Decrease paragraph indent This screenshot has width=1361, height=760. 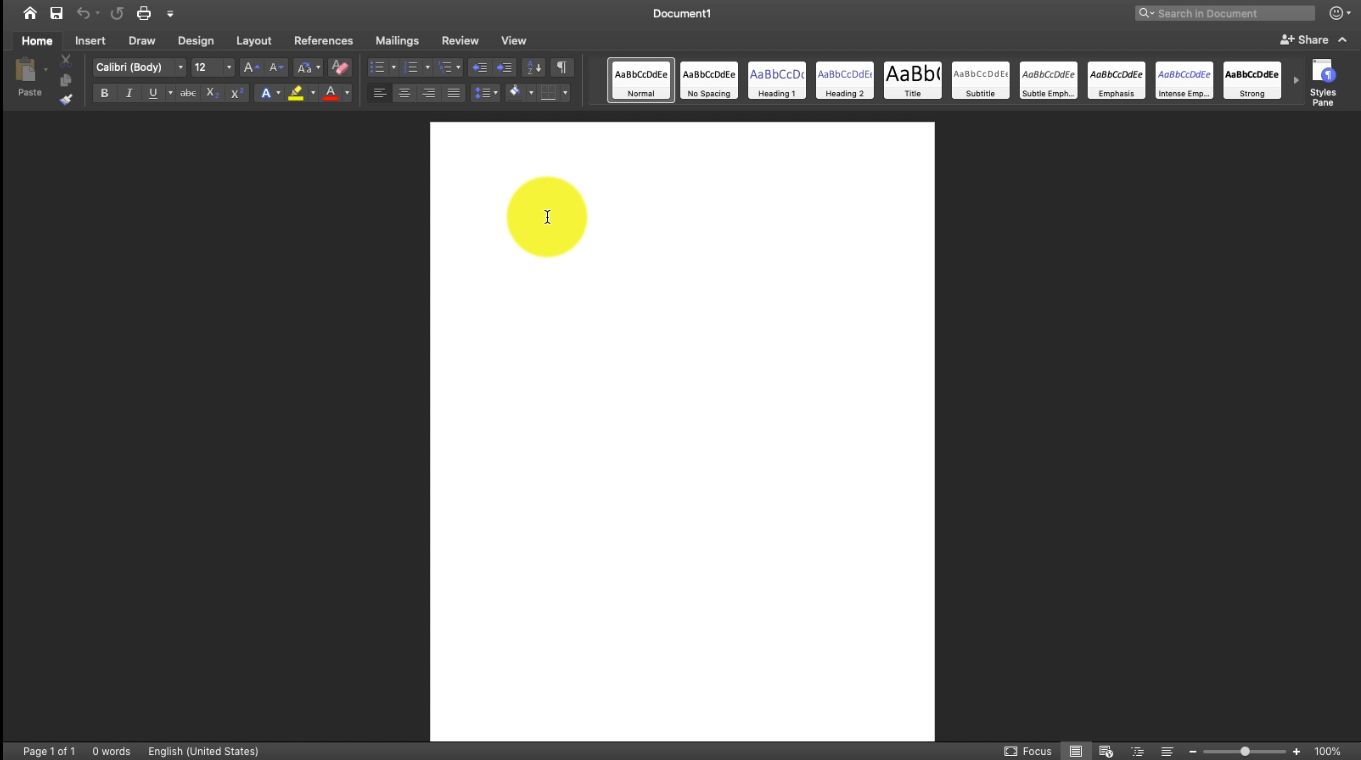point(480,67)
